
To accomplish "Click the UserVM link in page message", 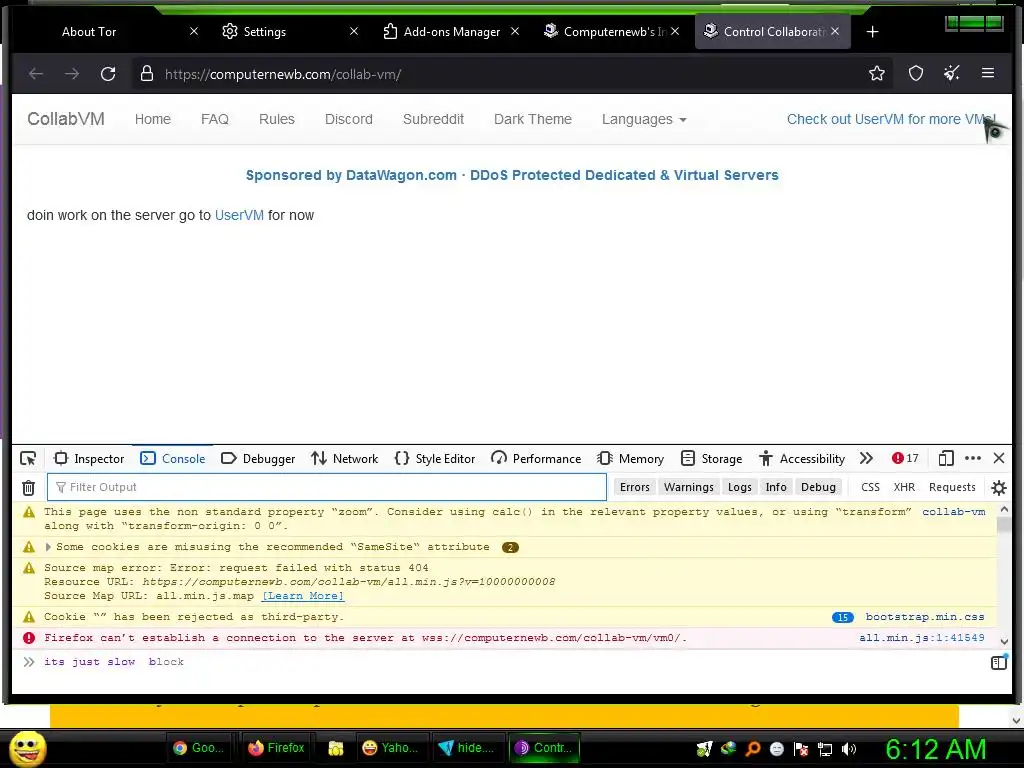I will (239, 215).
